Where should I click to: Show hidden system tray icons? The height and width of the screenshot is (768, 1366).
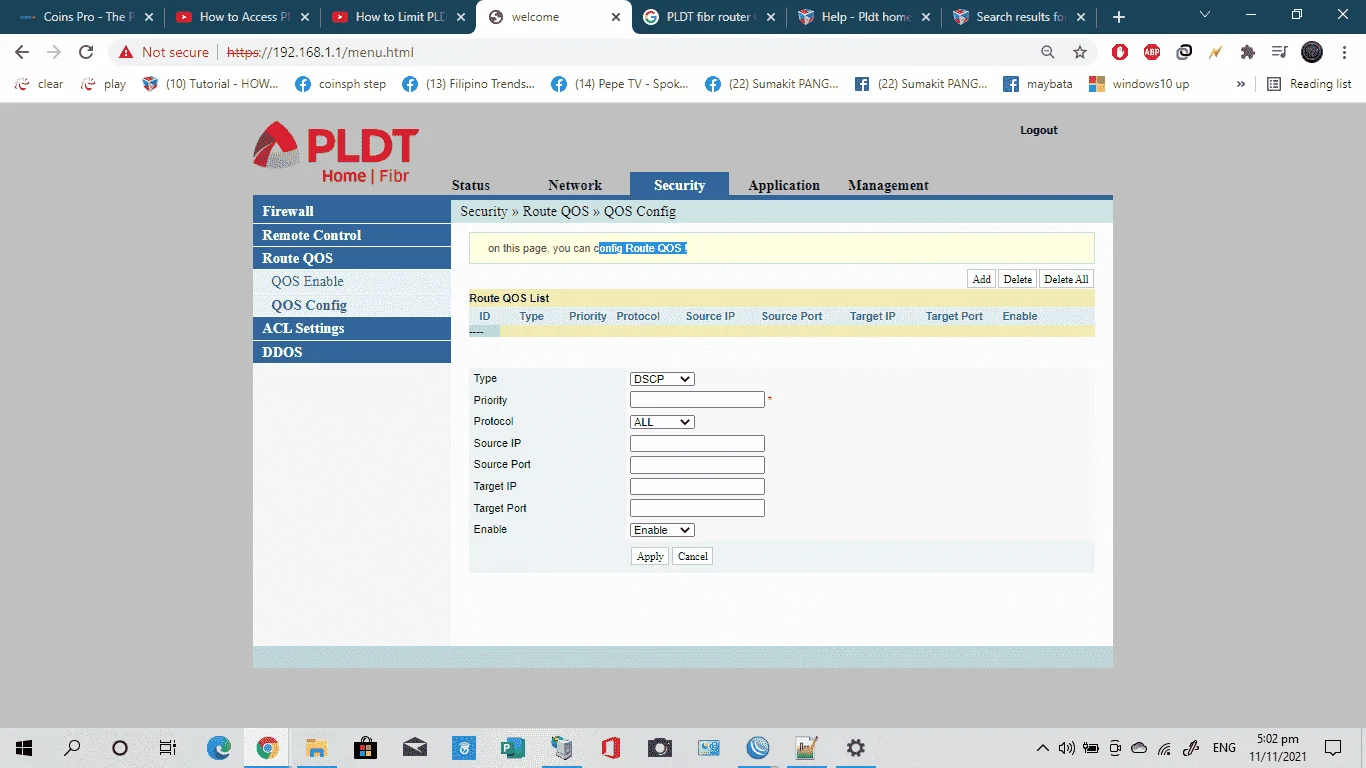point(1043,748)
